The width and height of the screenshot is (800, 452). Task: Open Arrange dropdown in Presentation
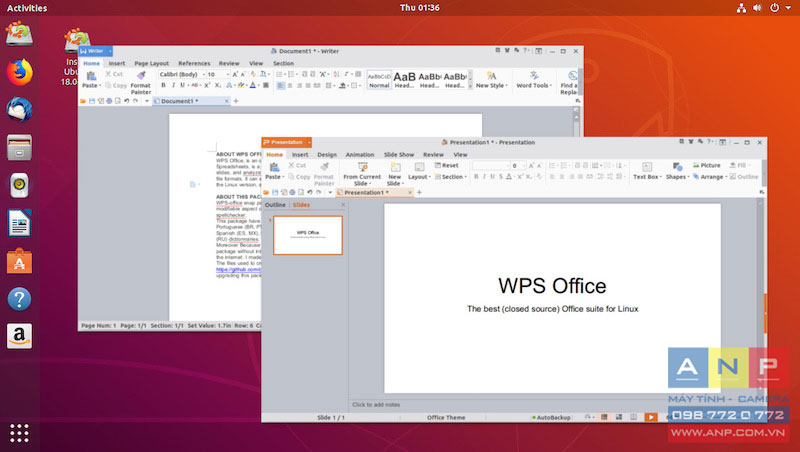[710, 177]
